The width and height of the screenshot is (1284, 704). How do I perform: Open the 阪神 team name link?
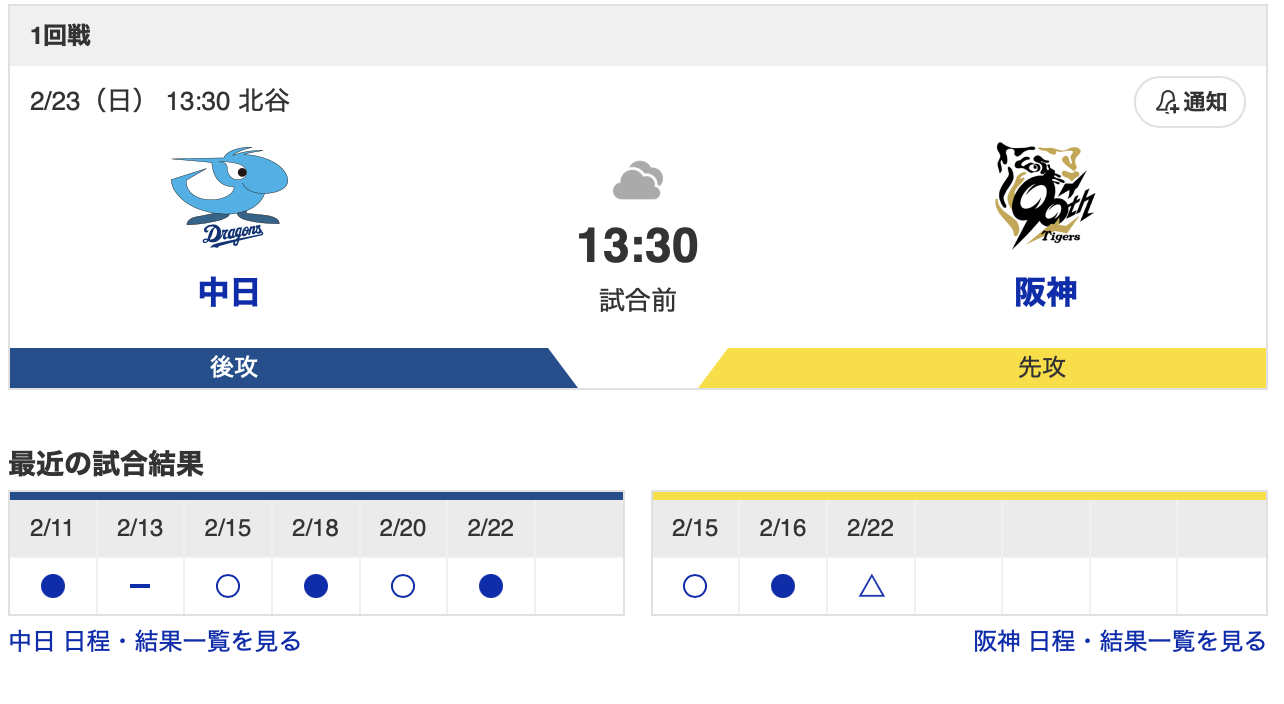pos(1046,293)
